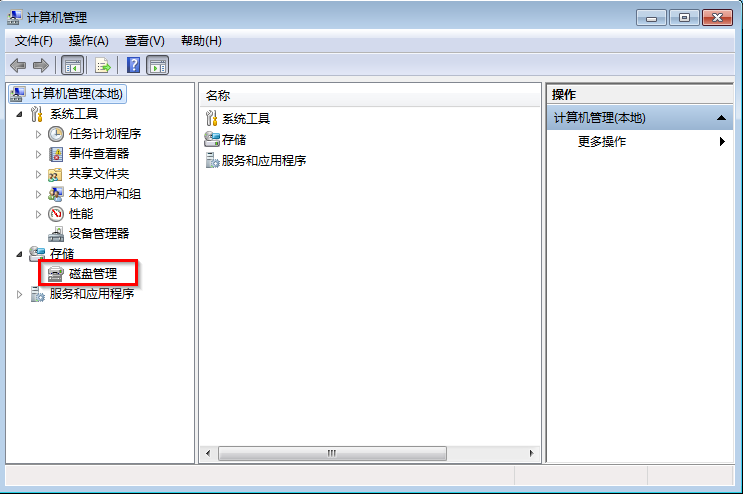Toggle the show/hide console tree icon
This screenshot has width=743, height=494.
tap(72, 65)
